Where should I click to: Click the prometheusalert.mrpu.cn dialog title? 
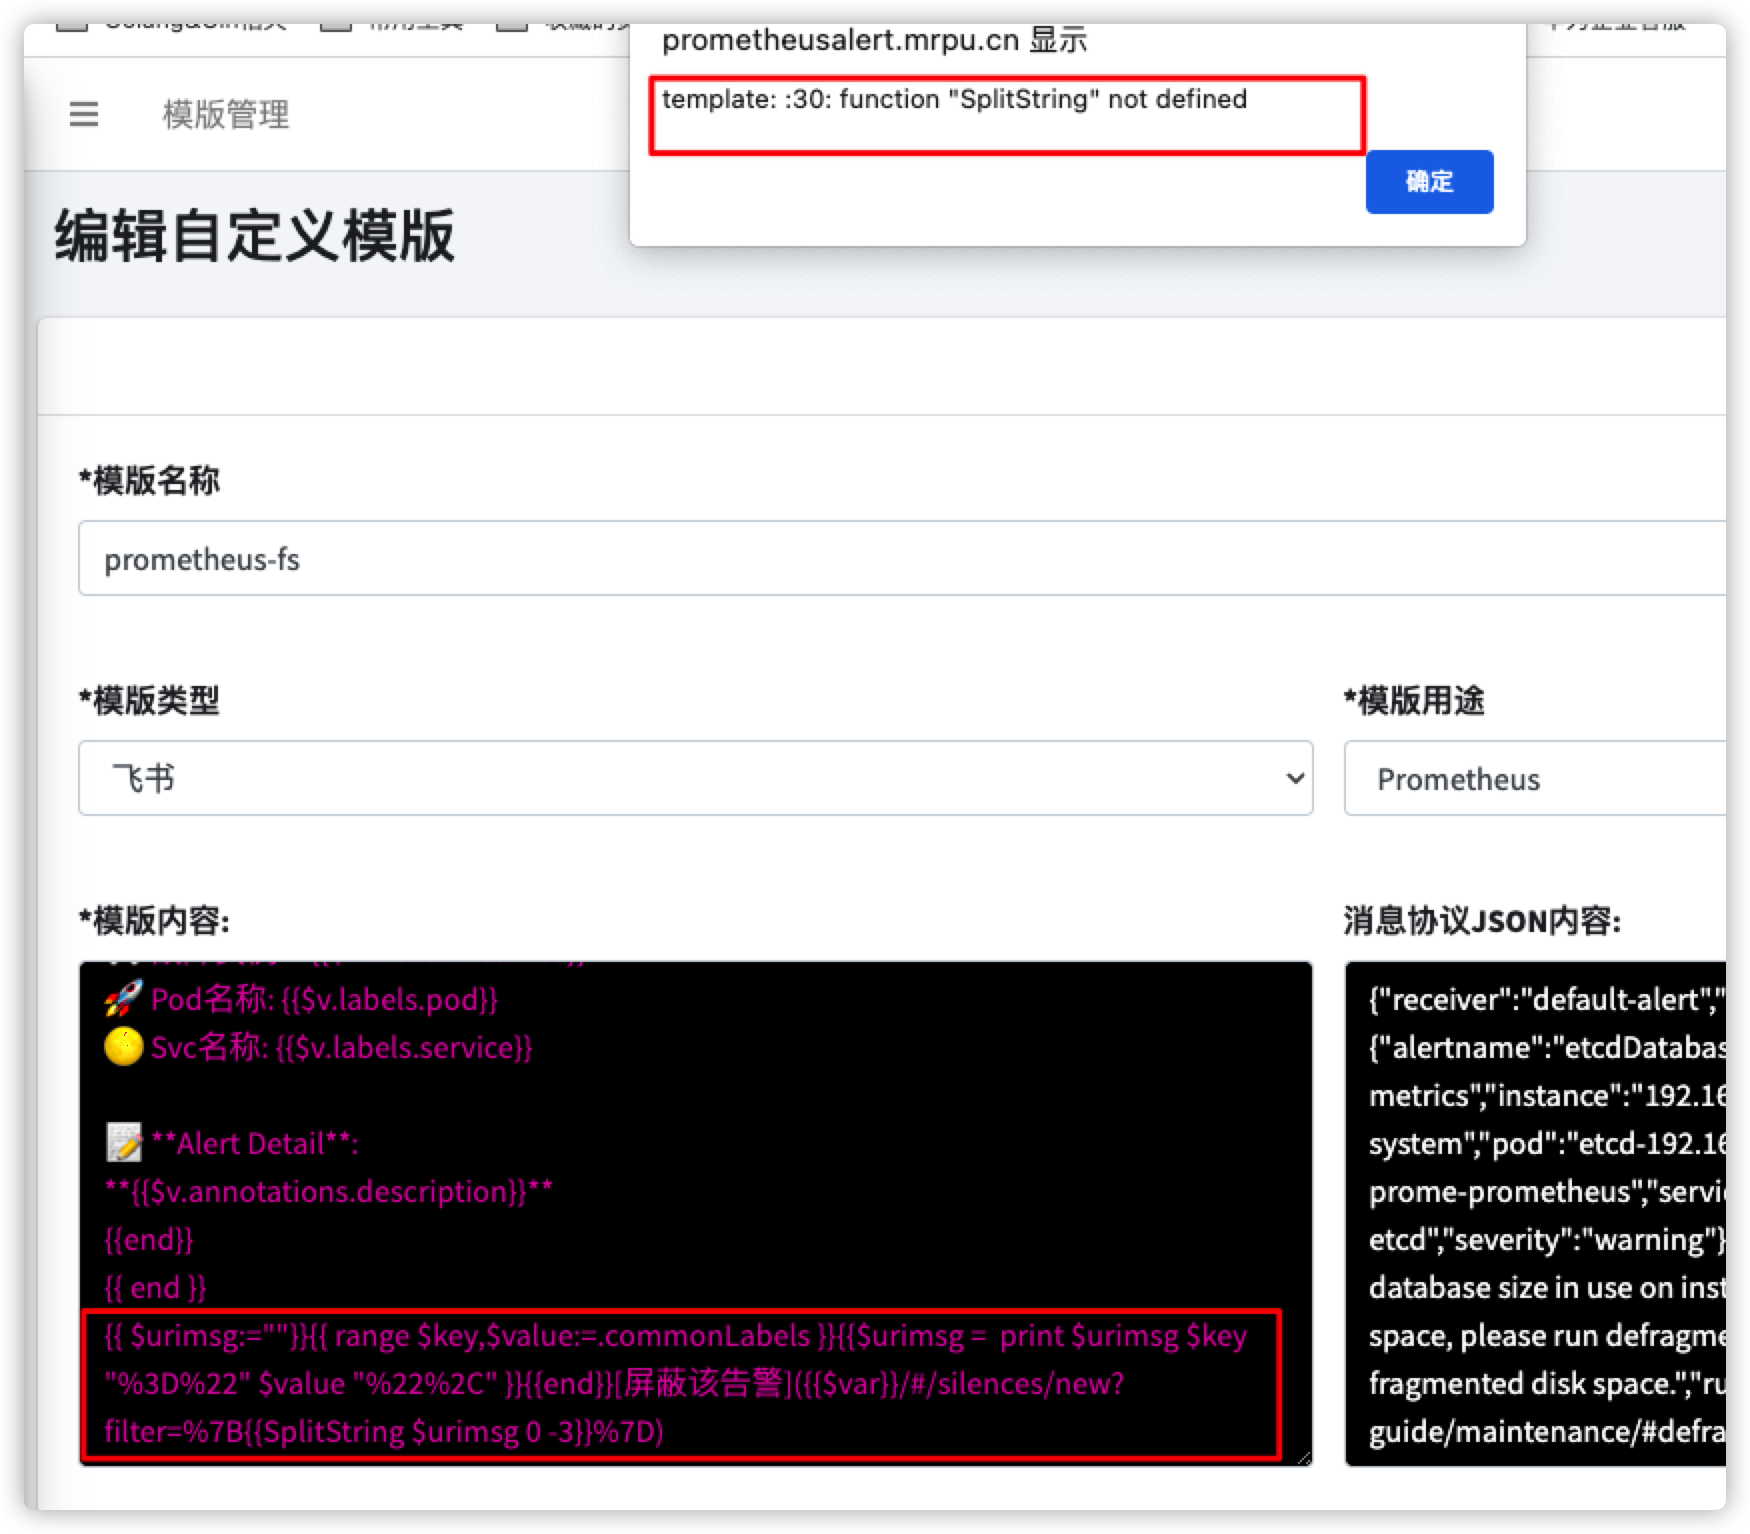pos(875,40)
